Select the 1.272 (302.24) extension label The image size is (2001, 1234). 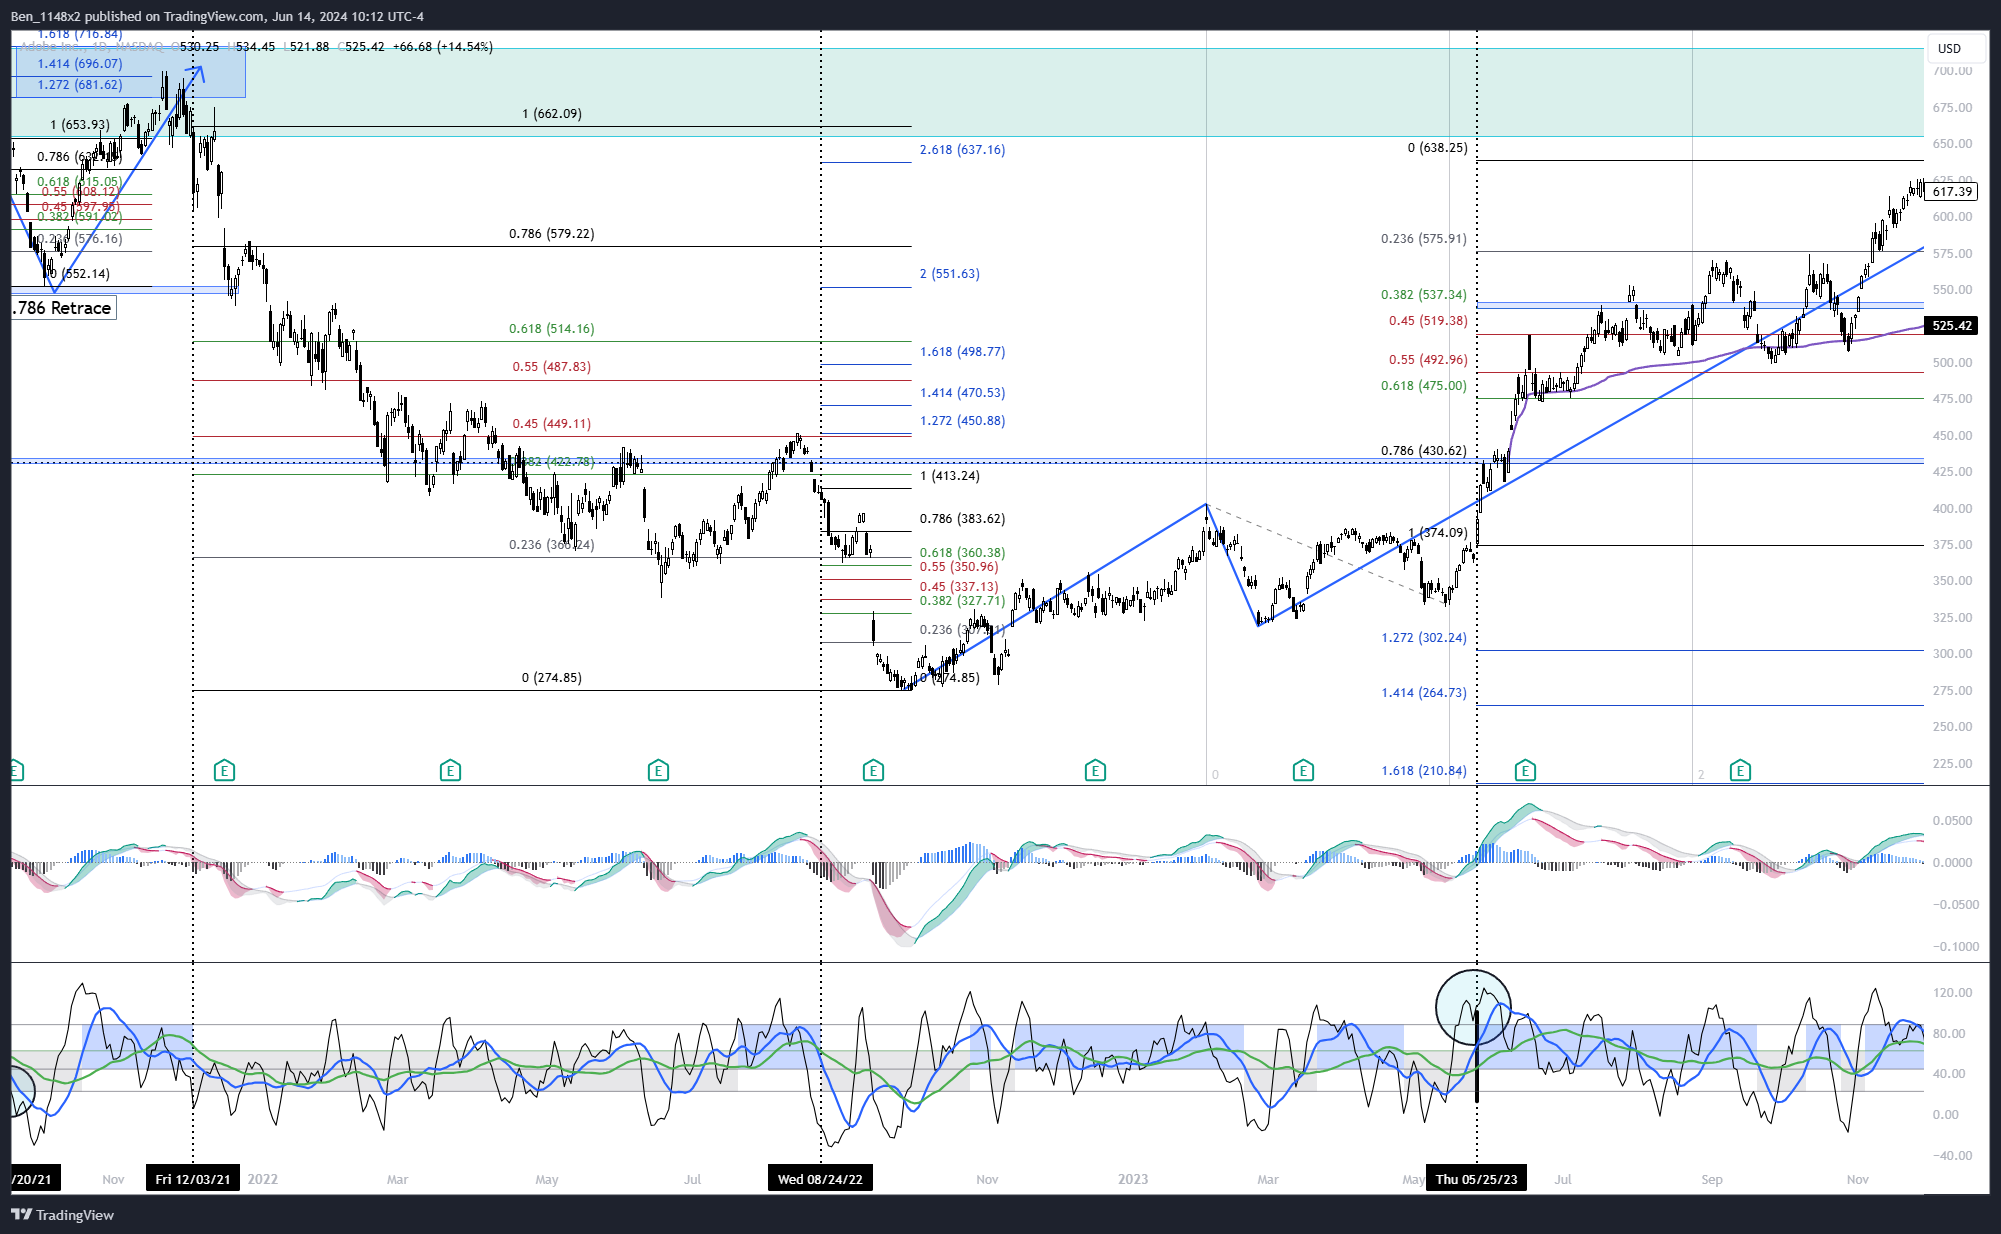(1424, 638)
